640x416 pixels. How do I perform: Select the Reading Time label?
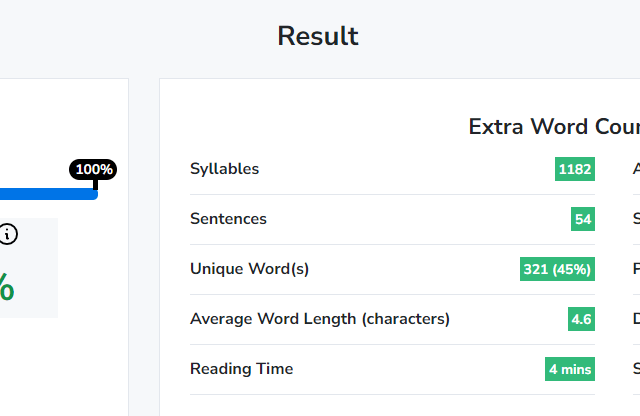[241, 369]
